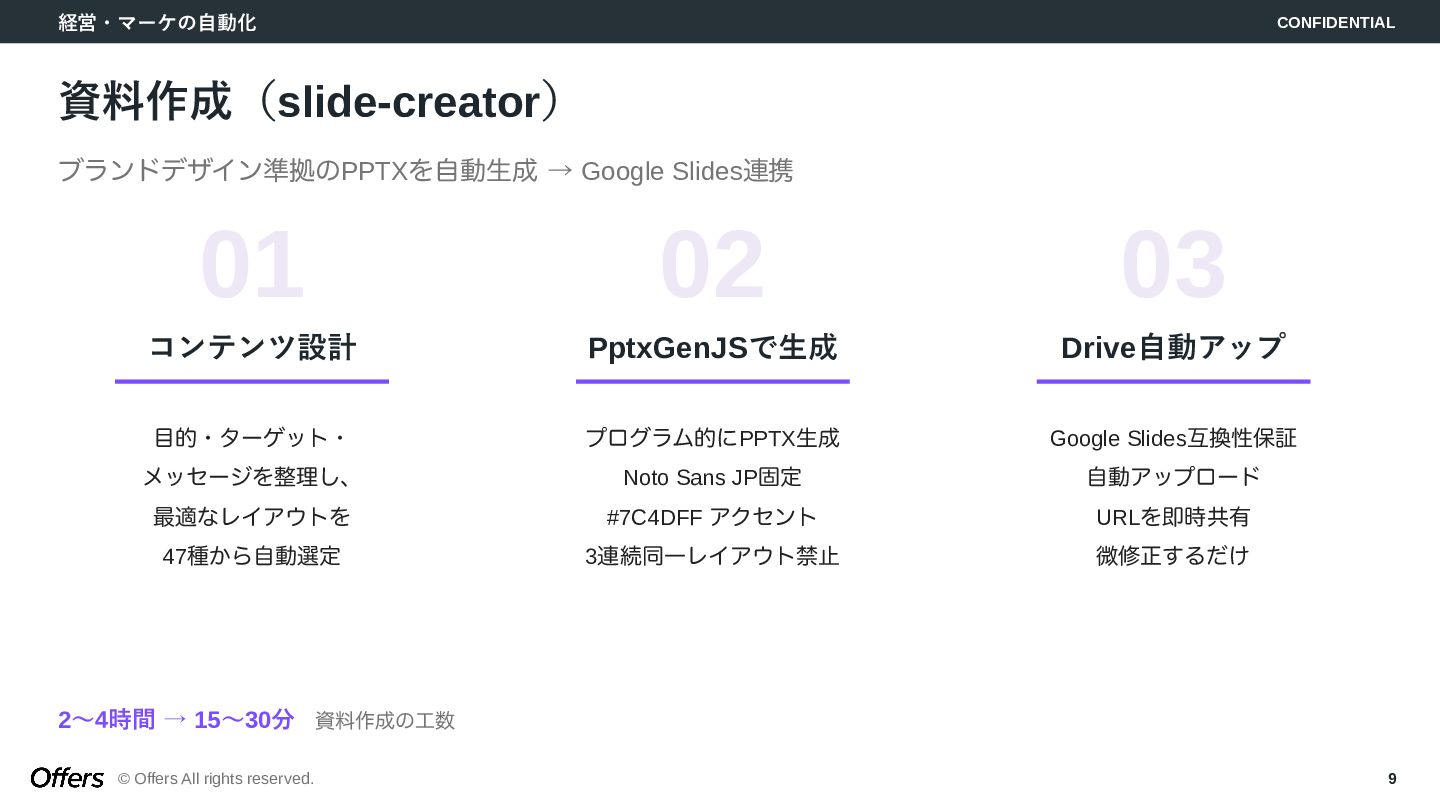
Task: Click the line Google Slides互換性保証
Action: pyautogui.click(x=1173, y=438)
